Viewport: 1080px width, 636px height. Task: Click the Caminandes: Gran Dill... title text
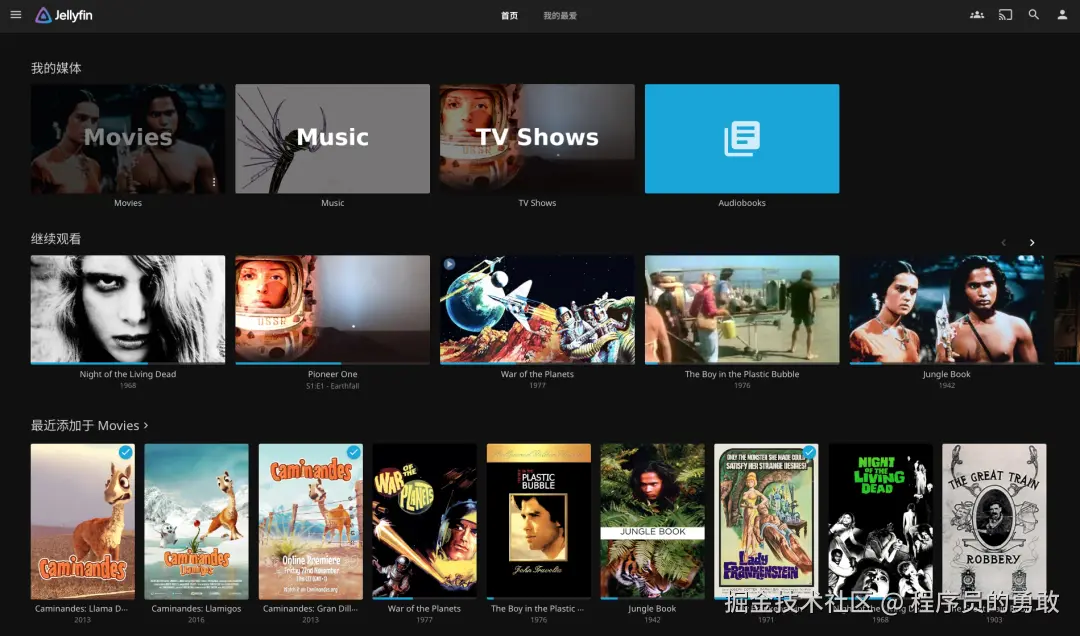(311, 608)
